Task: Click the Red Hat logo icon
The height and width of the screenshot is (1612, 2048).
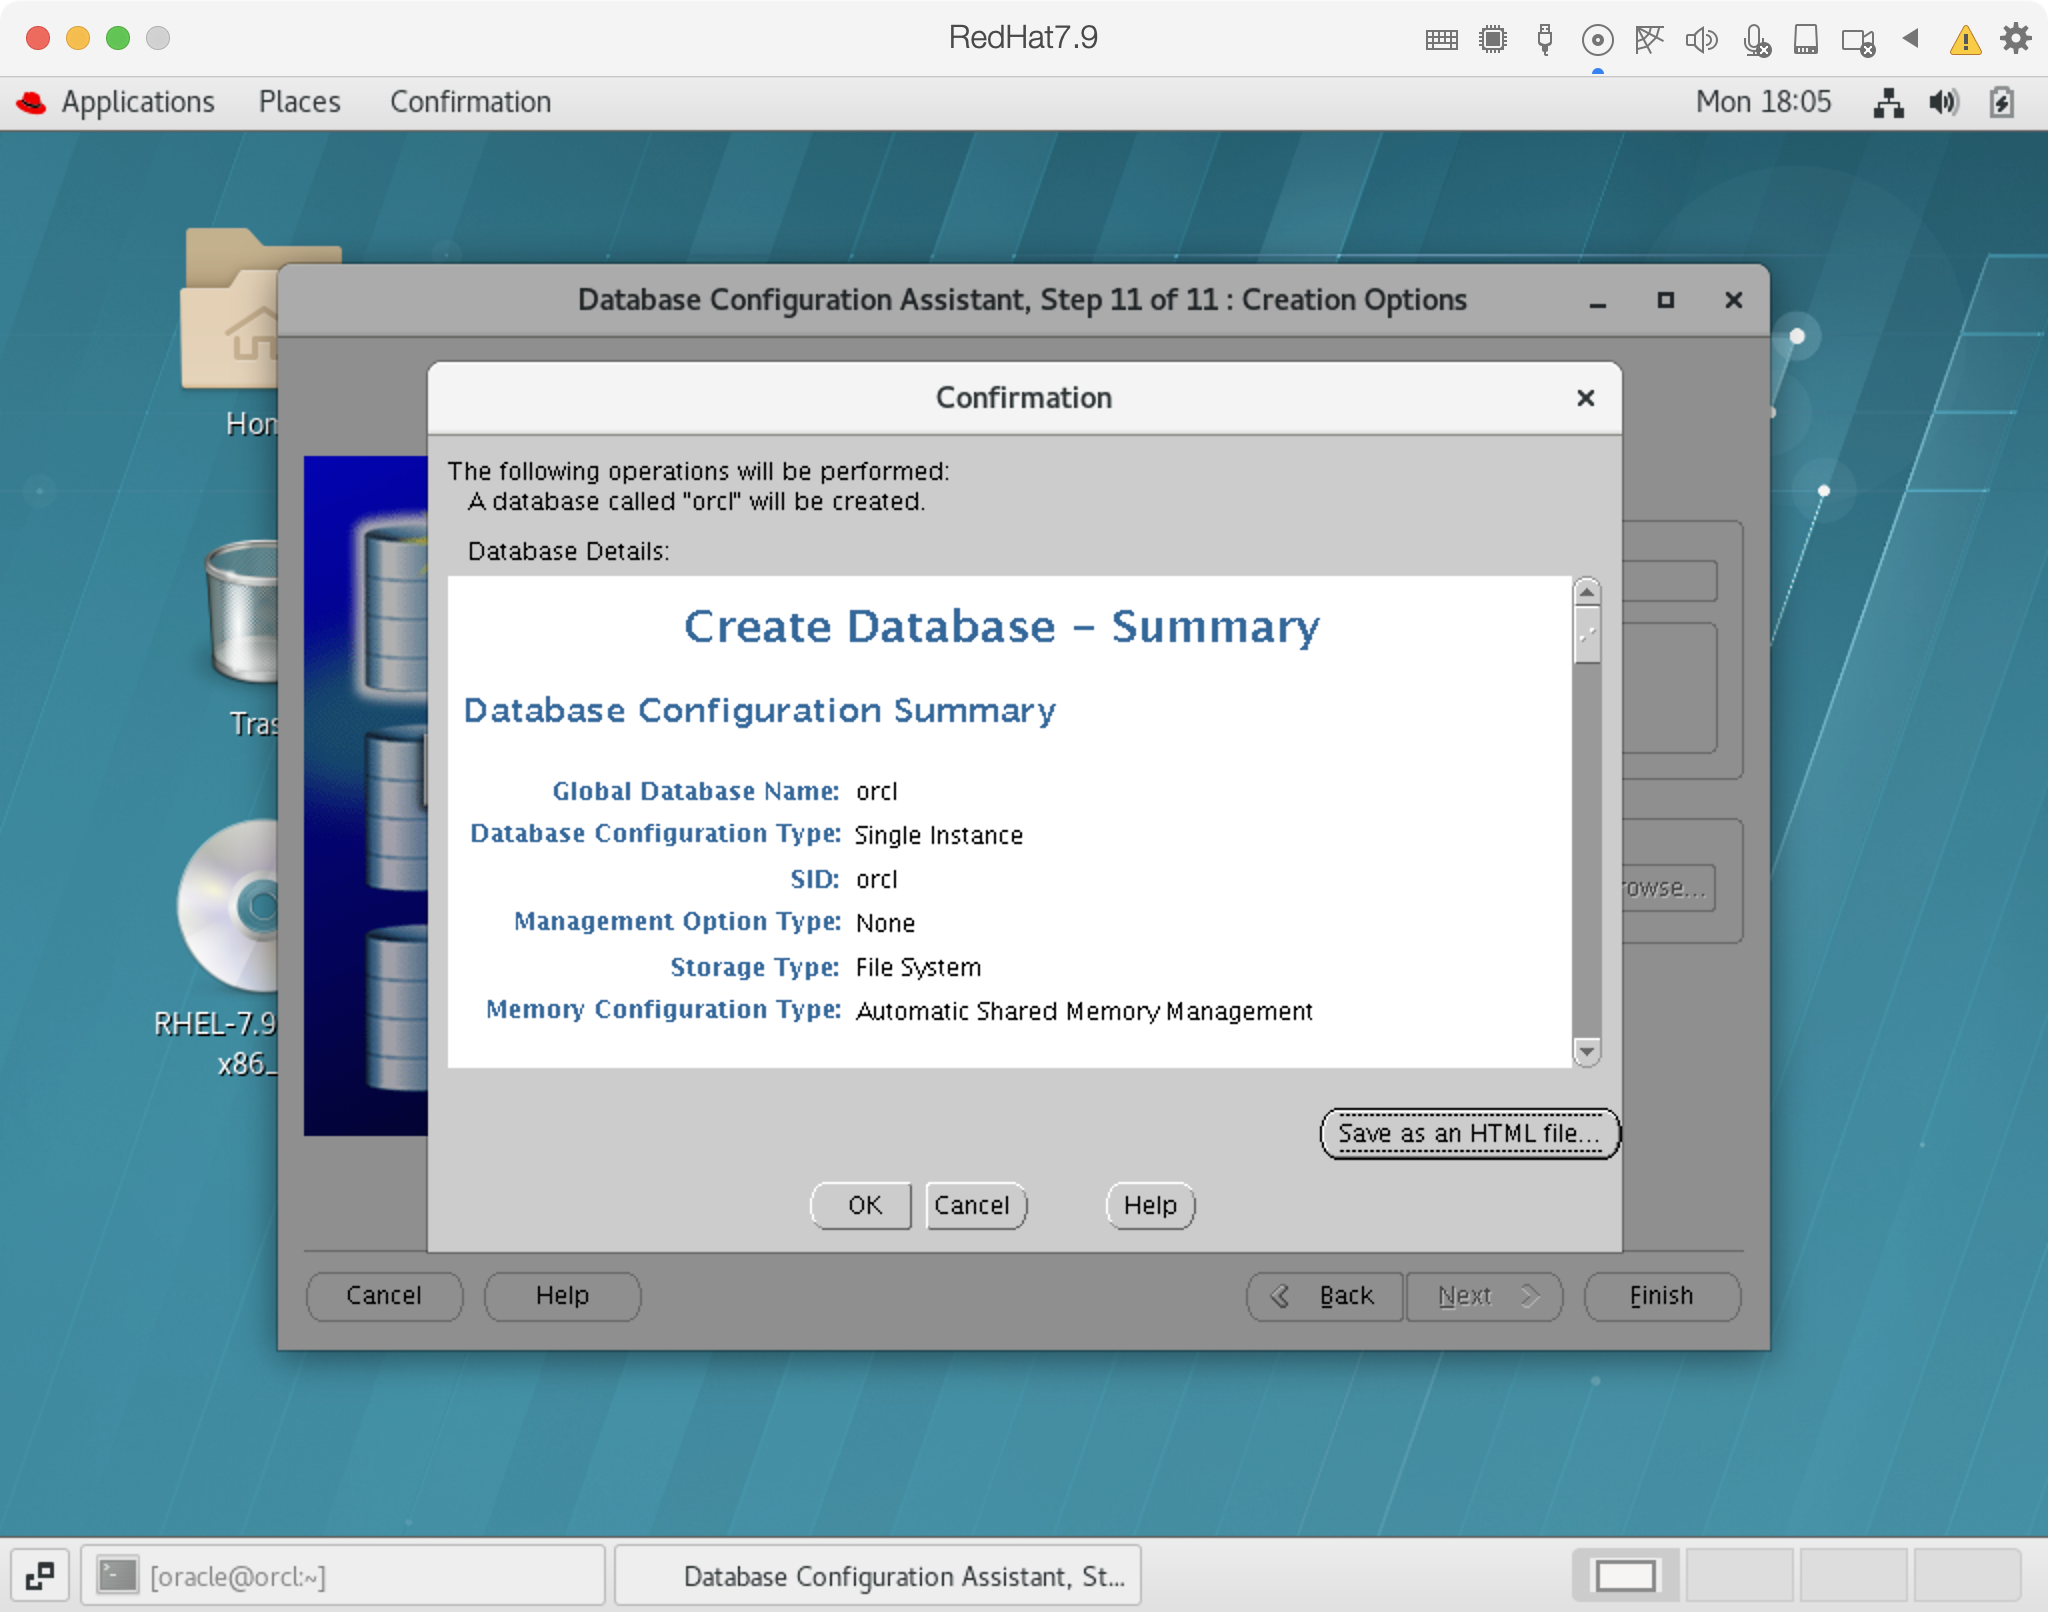Action: 32,102
